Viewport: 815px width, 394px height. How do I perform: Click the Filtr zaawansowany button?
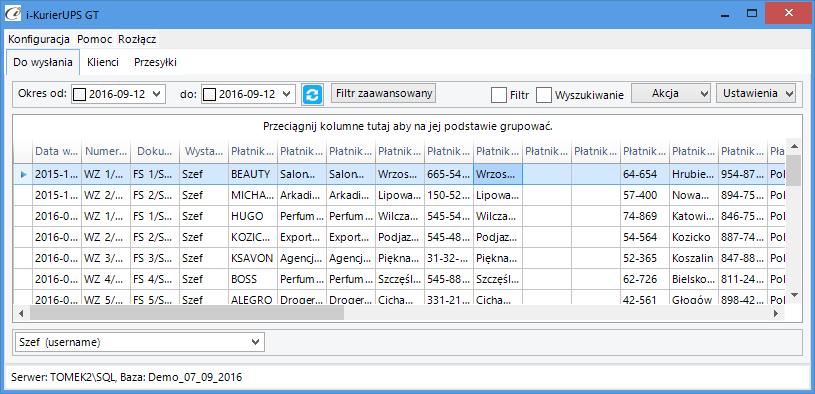[384, 94]
